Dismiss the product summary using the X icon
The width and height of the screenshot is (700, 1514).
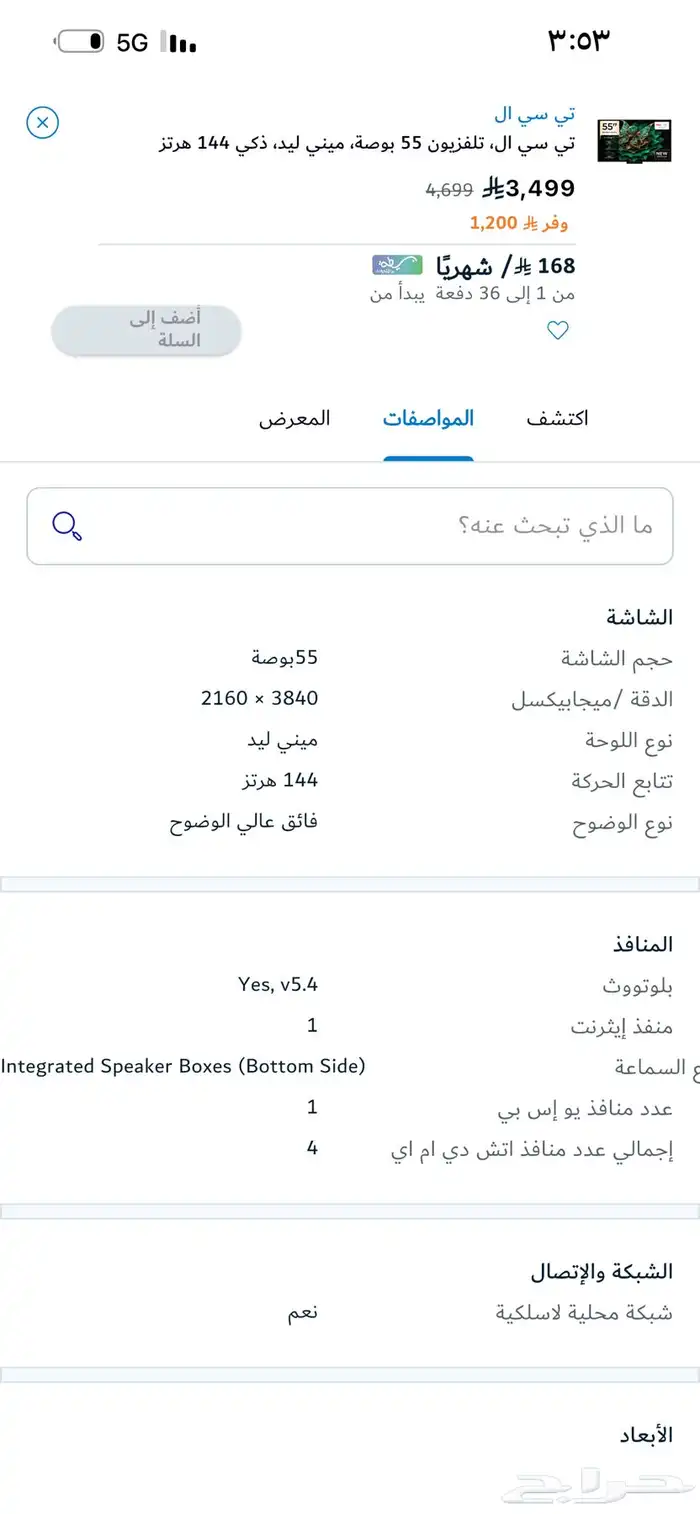(x=42, y=123)
